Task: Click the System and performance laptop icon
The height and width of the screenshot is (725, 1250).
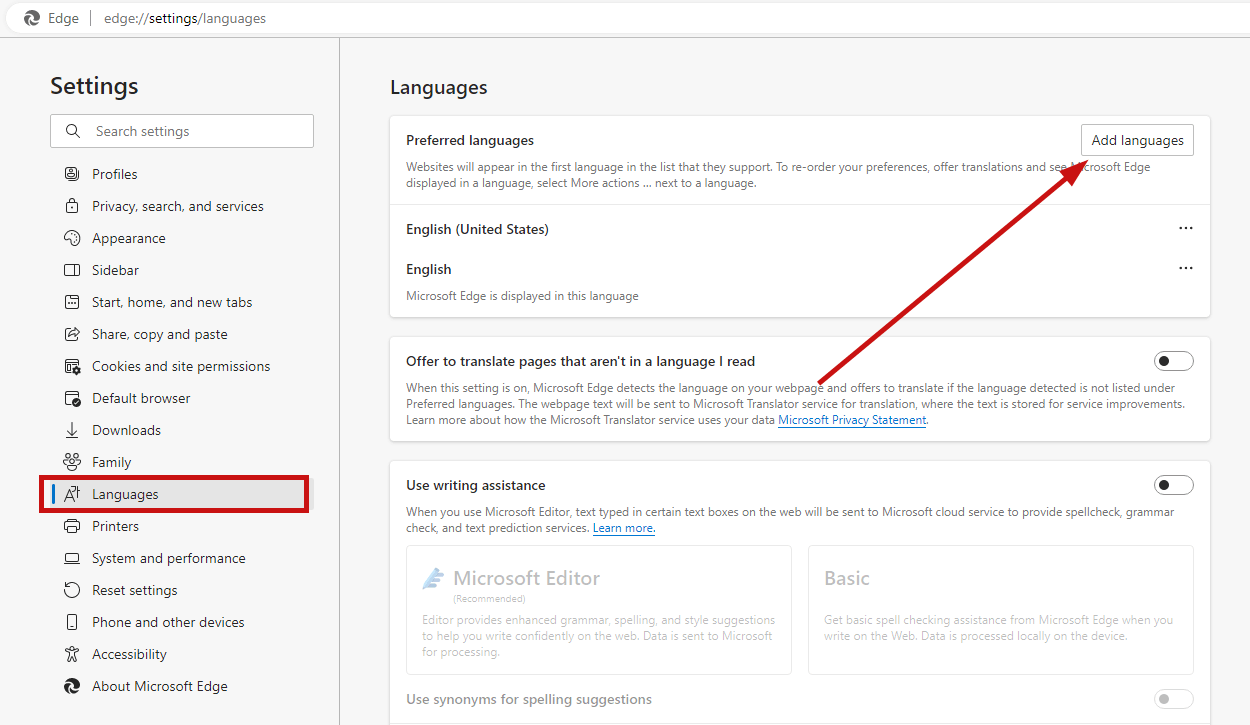Action: (x=72, y=558)
